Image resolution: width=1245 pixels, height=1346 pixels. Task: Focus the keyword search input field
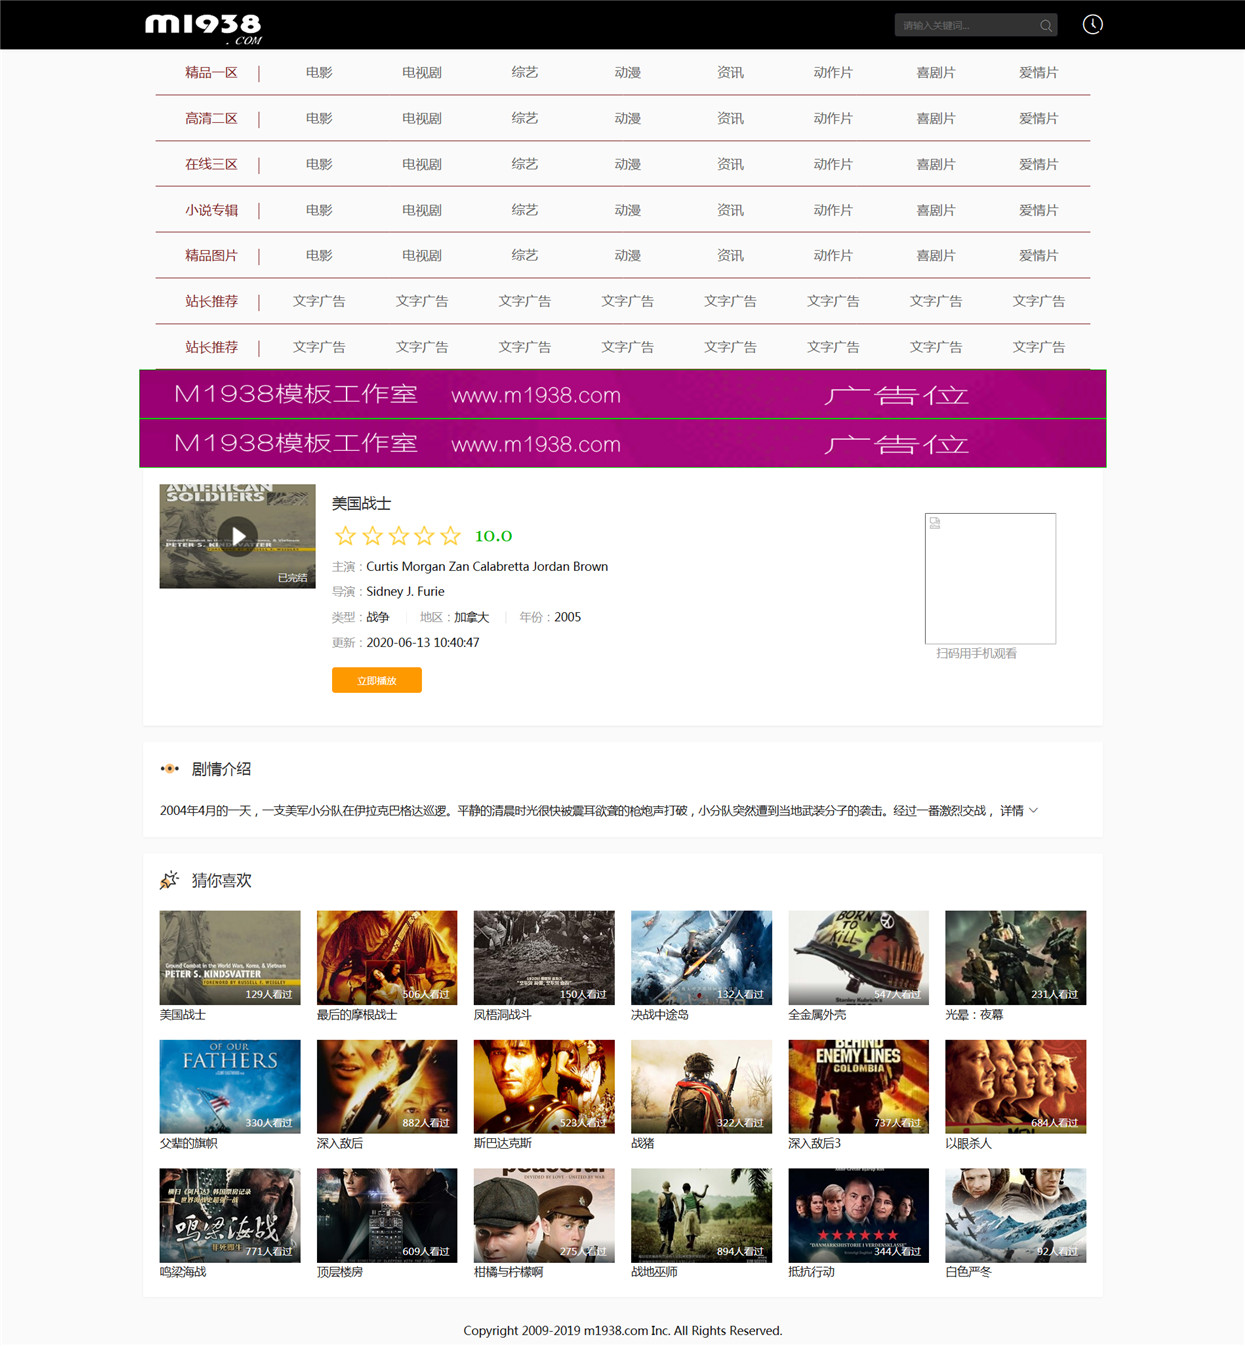pyautogui.click(x=966, y=25)
